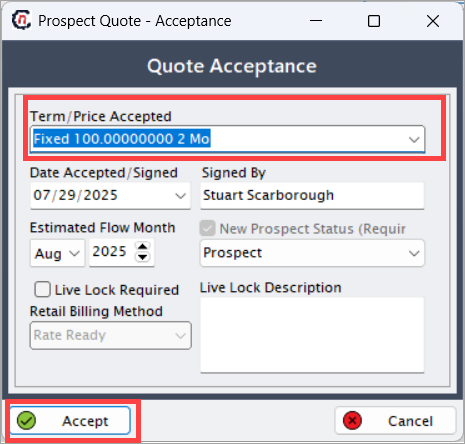Click the Live Lock Description text area

point(312,335)
